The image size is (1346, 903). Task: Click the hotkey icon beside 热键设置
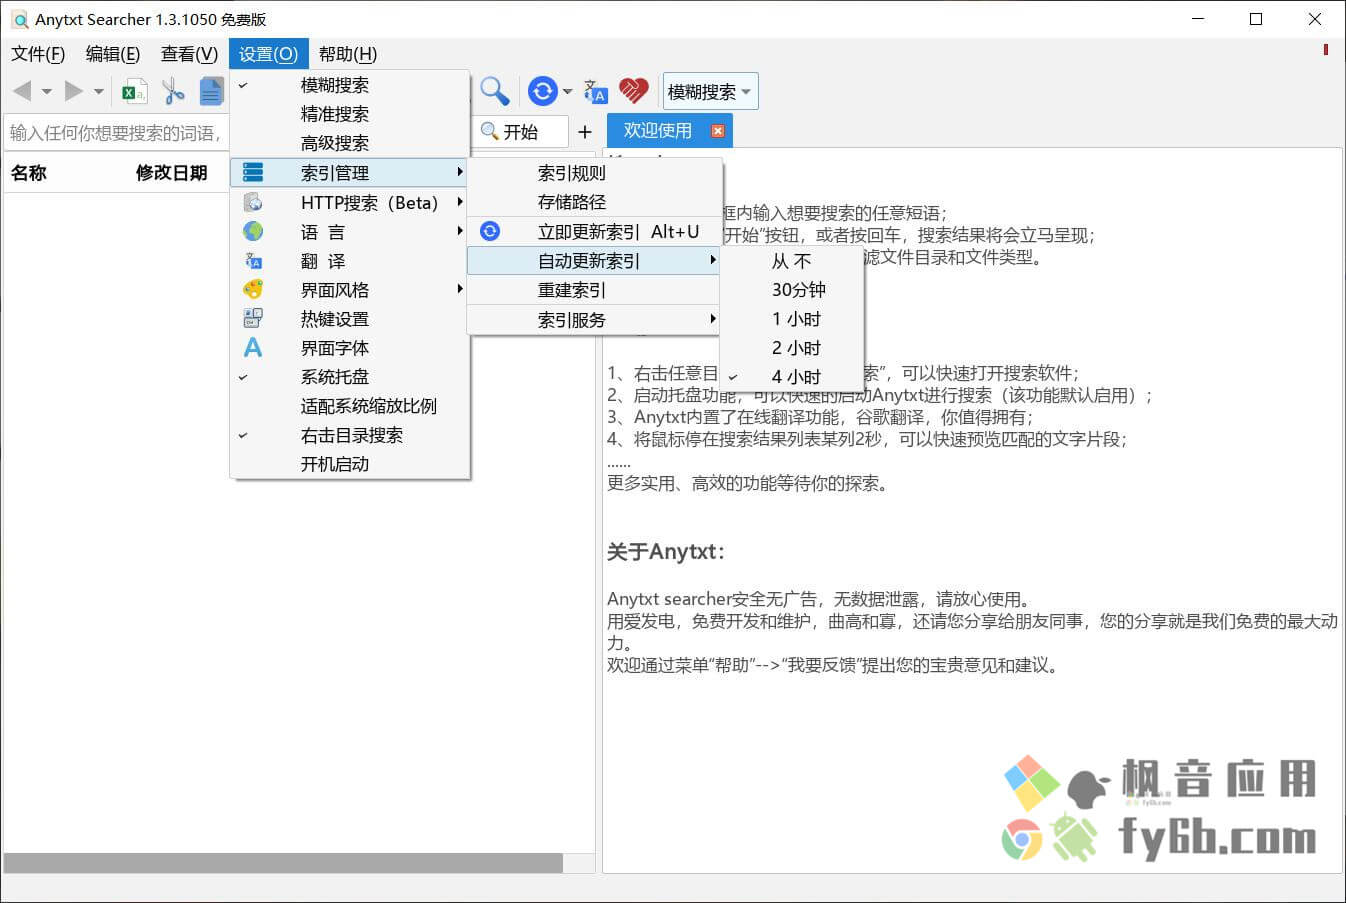click(253, 318)
